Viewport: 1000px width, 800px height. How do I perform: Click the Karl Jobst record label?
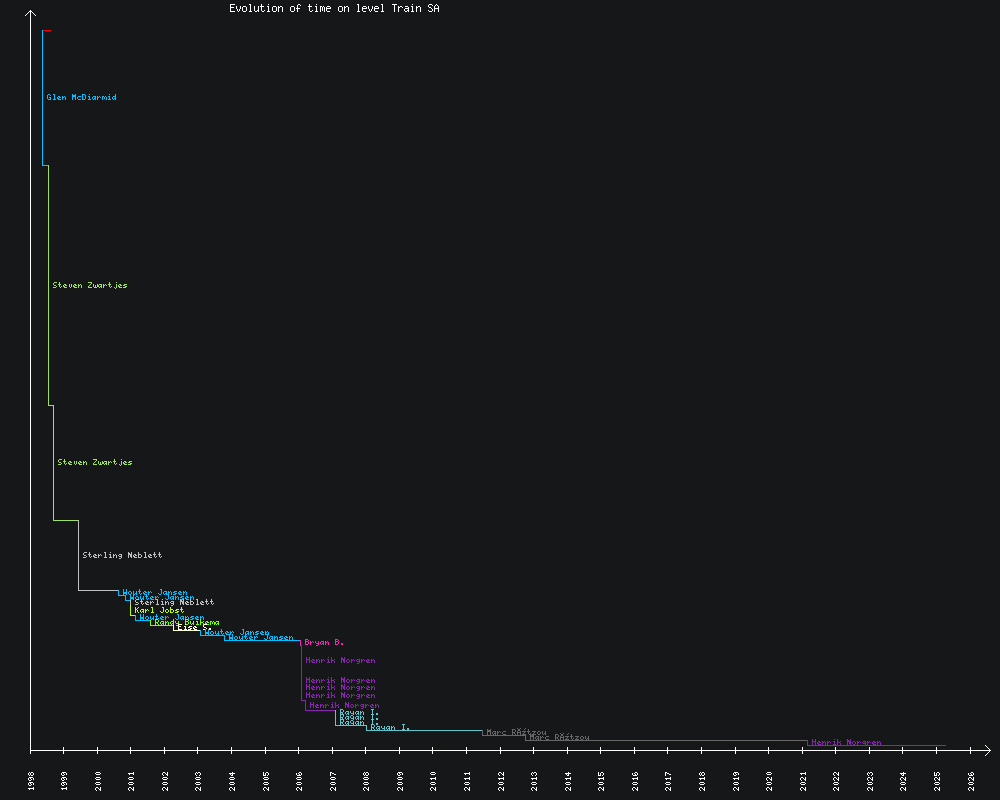(159, 610)
